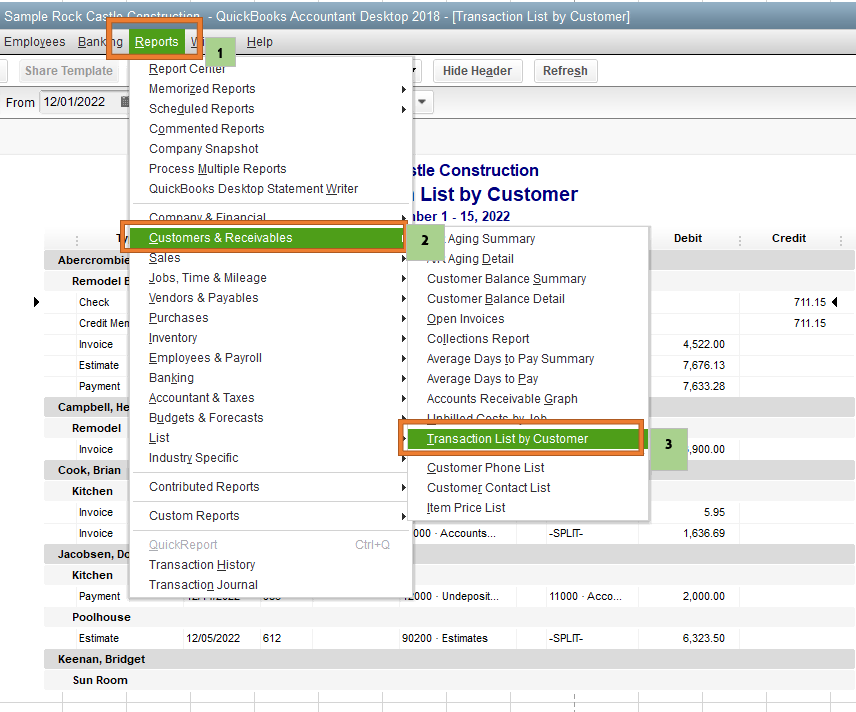Open Customer Balance Summary report

pos(528,279)
